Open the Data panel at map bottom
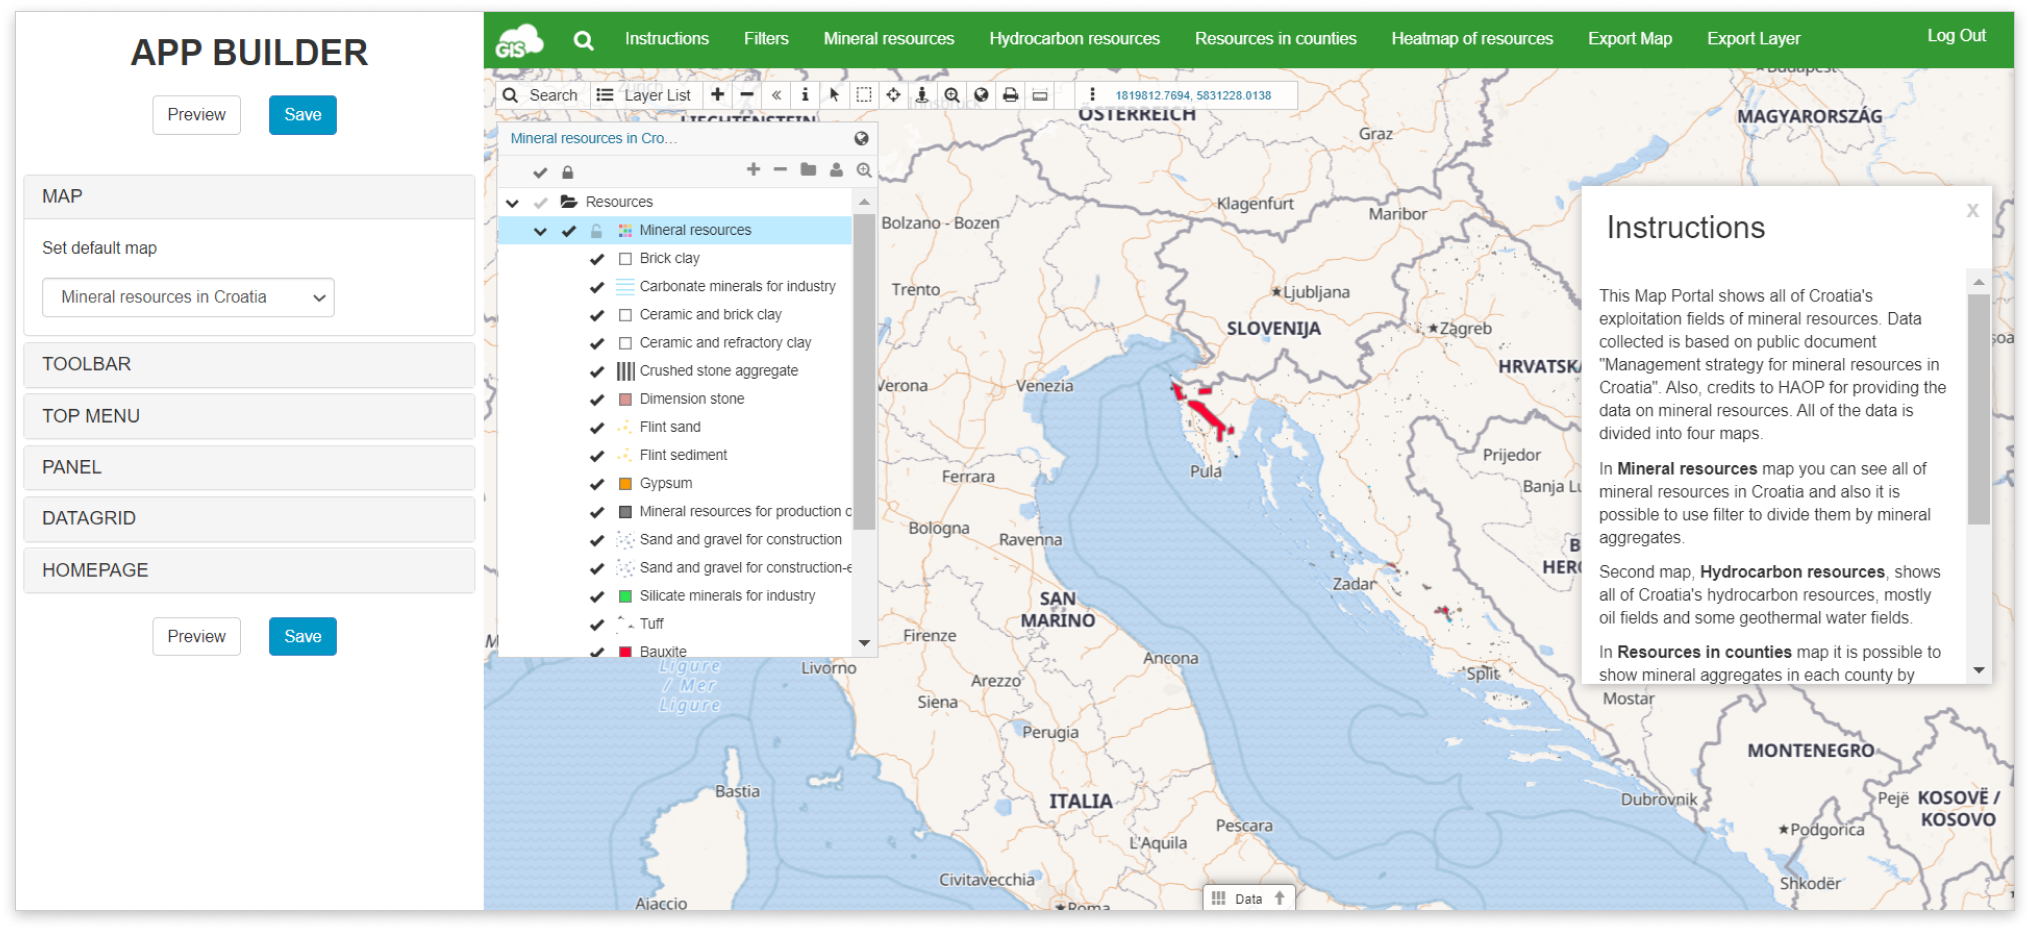 [1247, 898]
